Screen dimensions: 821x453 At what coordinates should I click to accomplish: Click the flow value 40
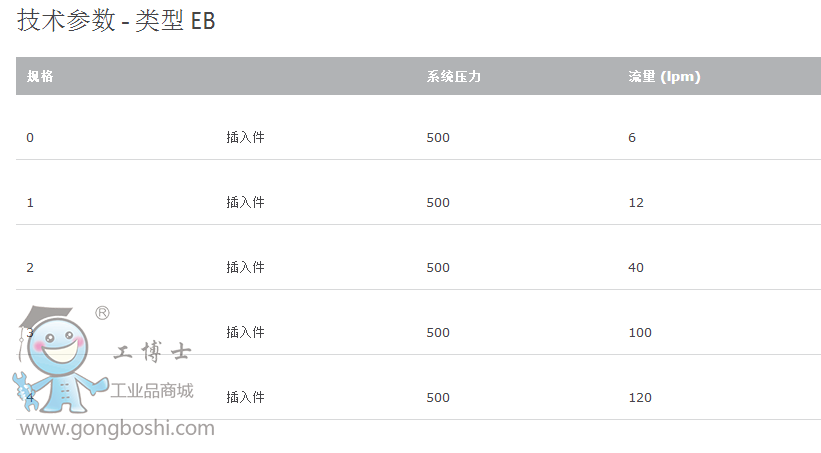(636, 268)
